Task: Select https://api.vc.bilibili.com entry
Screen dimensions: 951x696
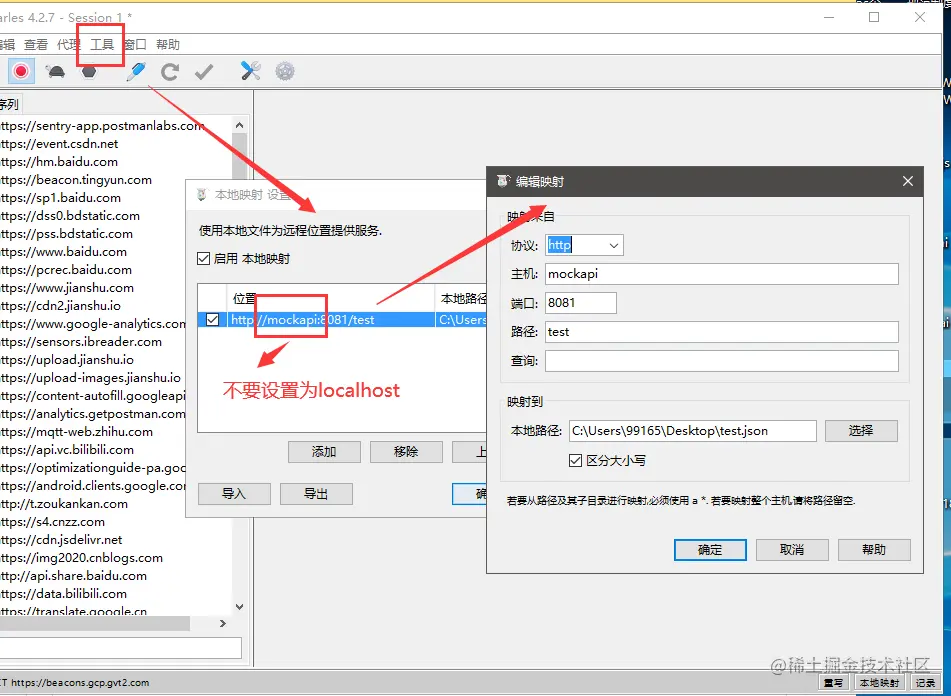Action: click(x=67, y=450)
